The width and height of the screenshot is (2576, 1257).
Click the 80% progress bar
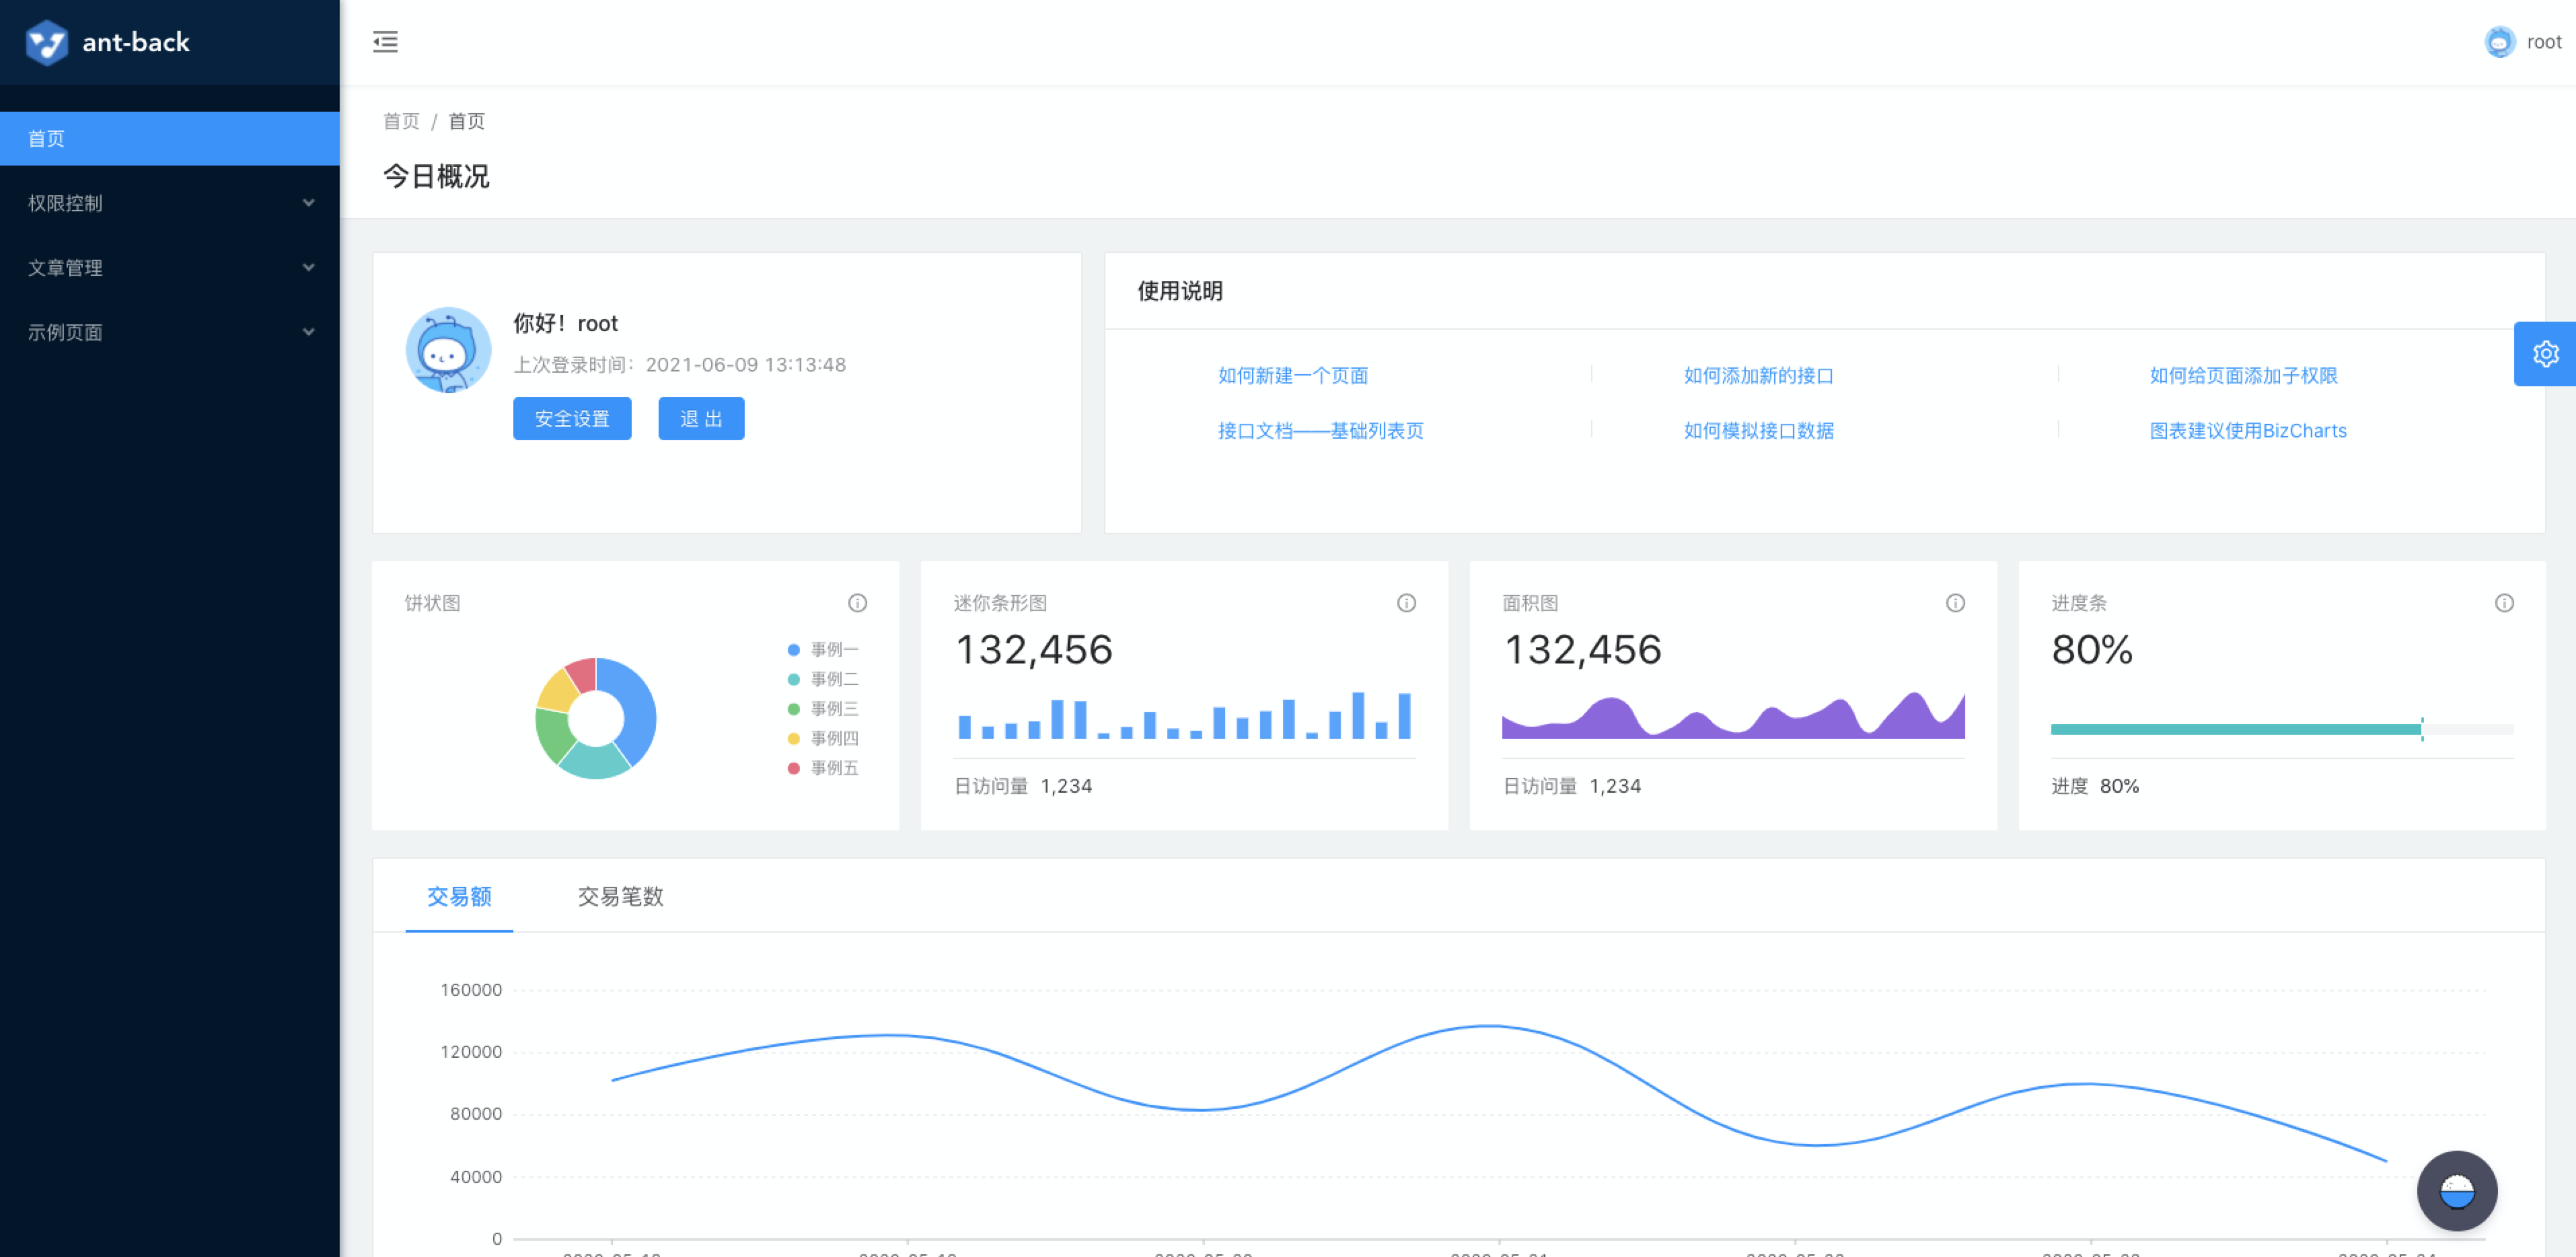point(2282,729)
